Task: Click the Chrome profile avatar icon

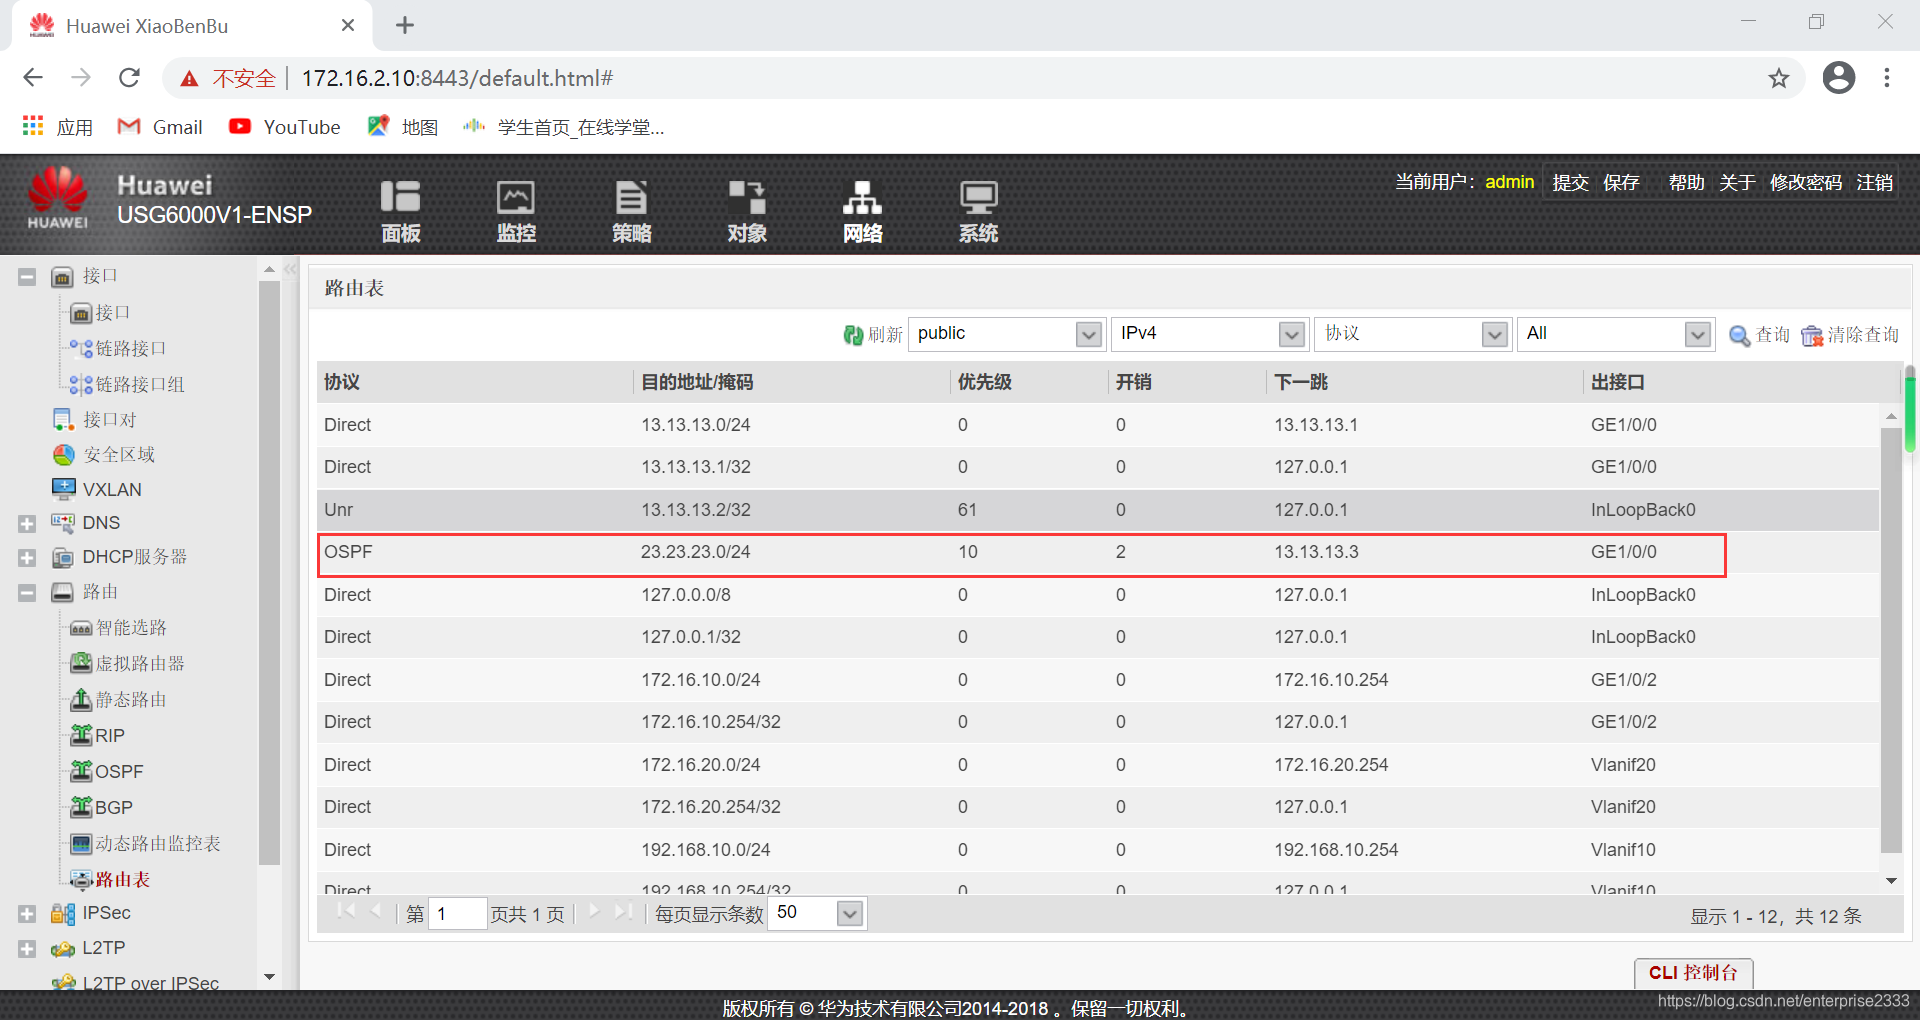Action: click(1838, 78)
